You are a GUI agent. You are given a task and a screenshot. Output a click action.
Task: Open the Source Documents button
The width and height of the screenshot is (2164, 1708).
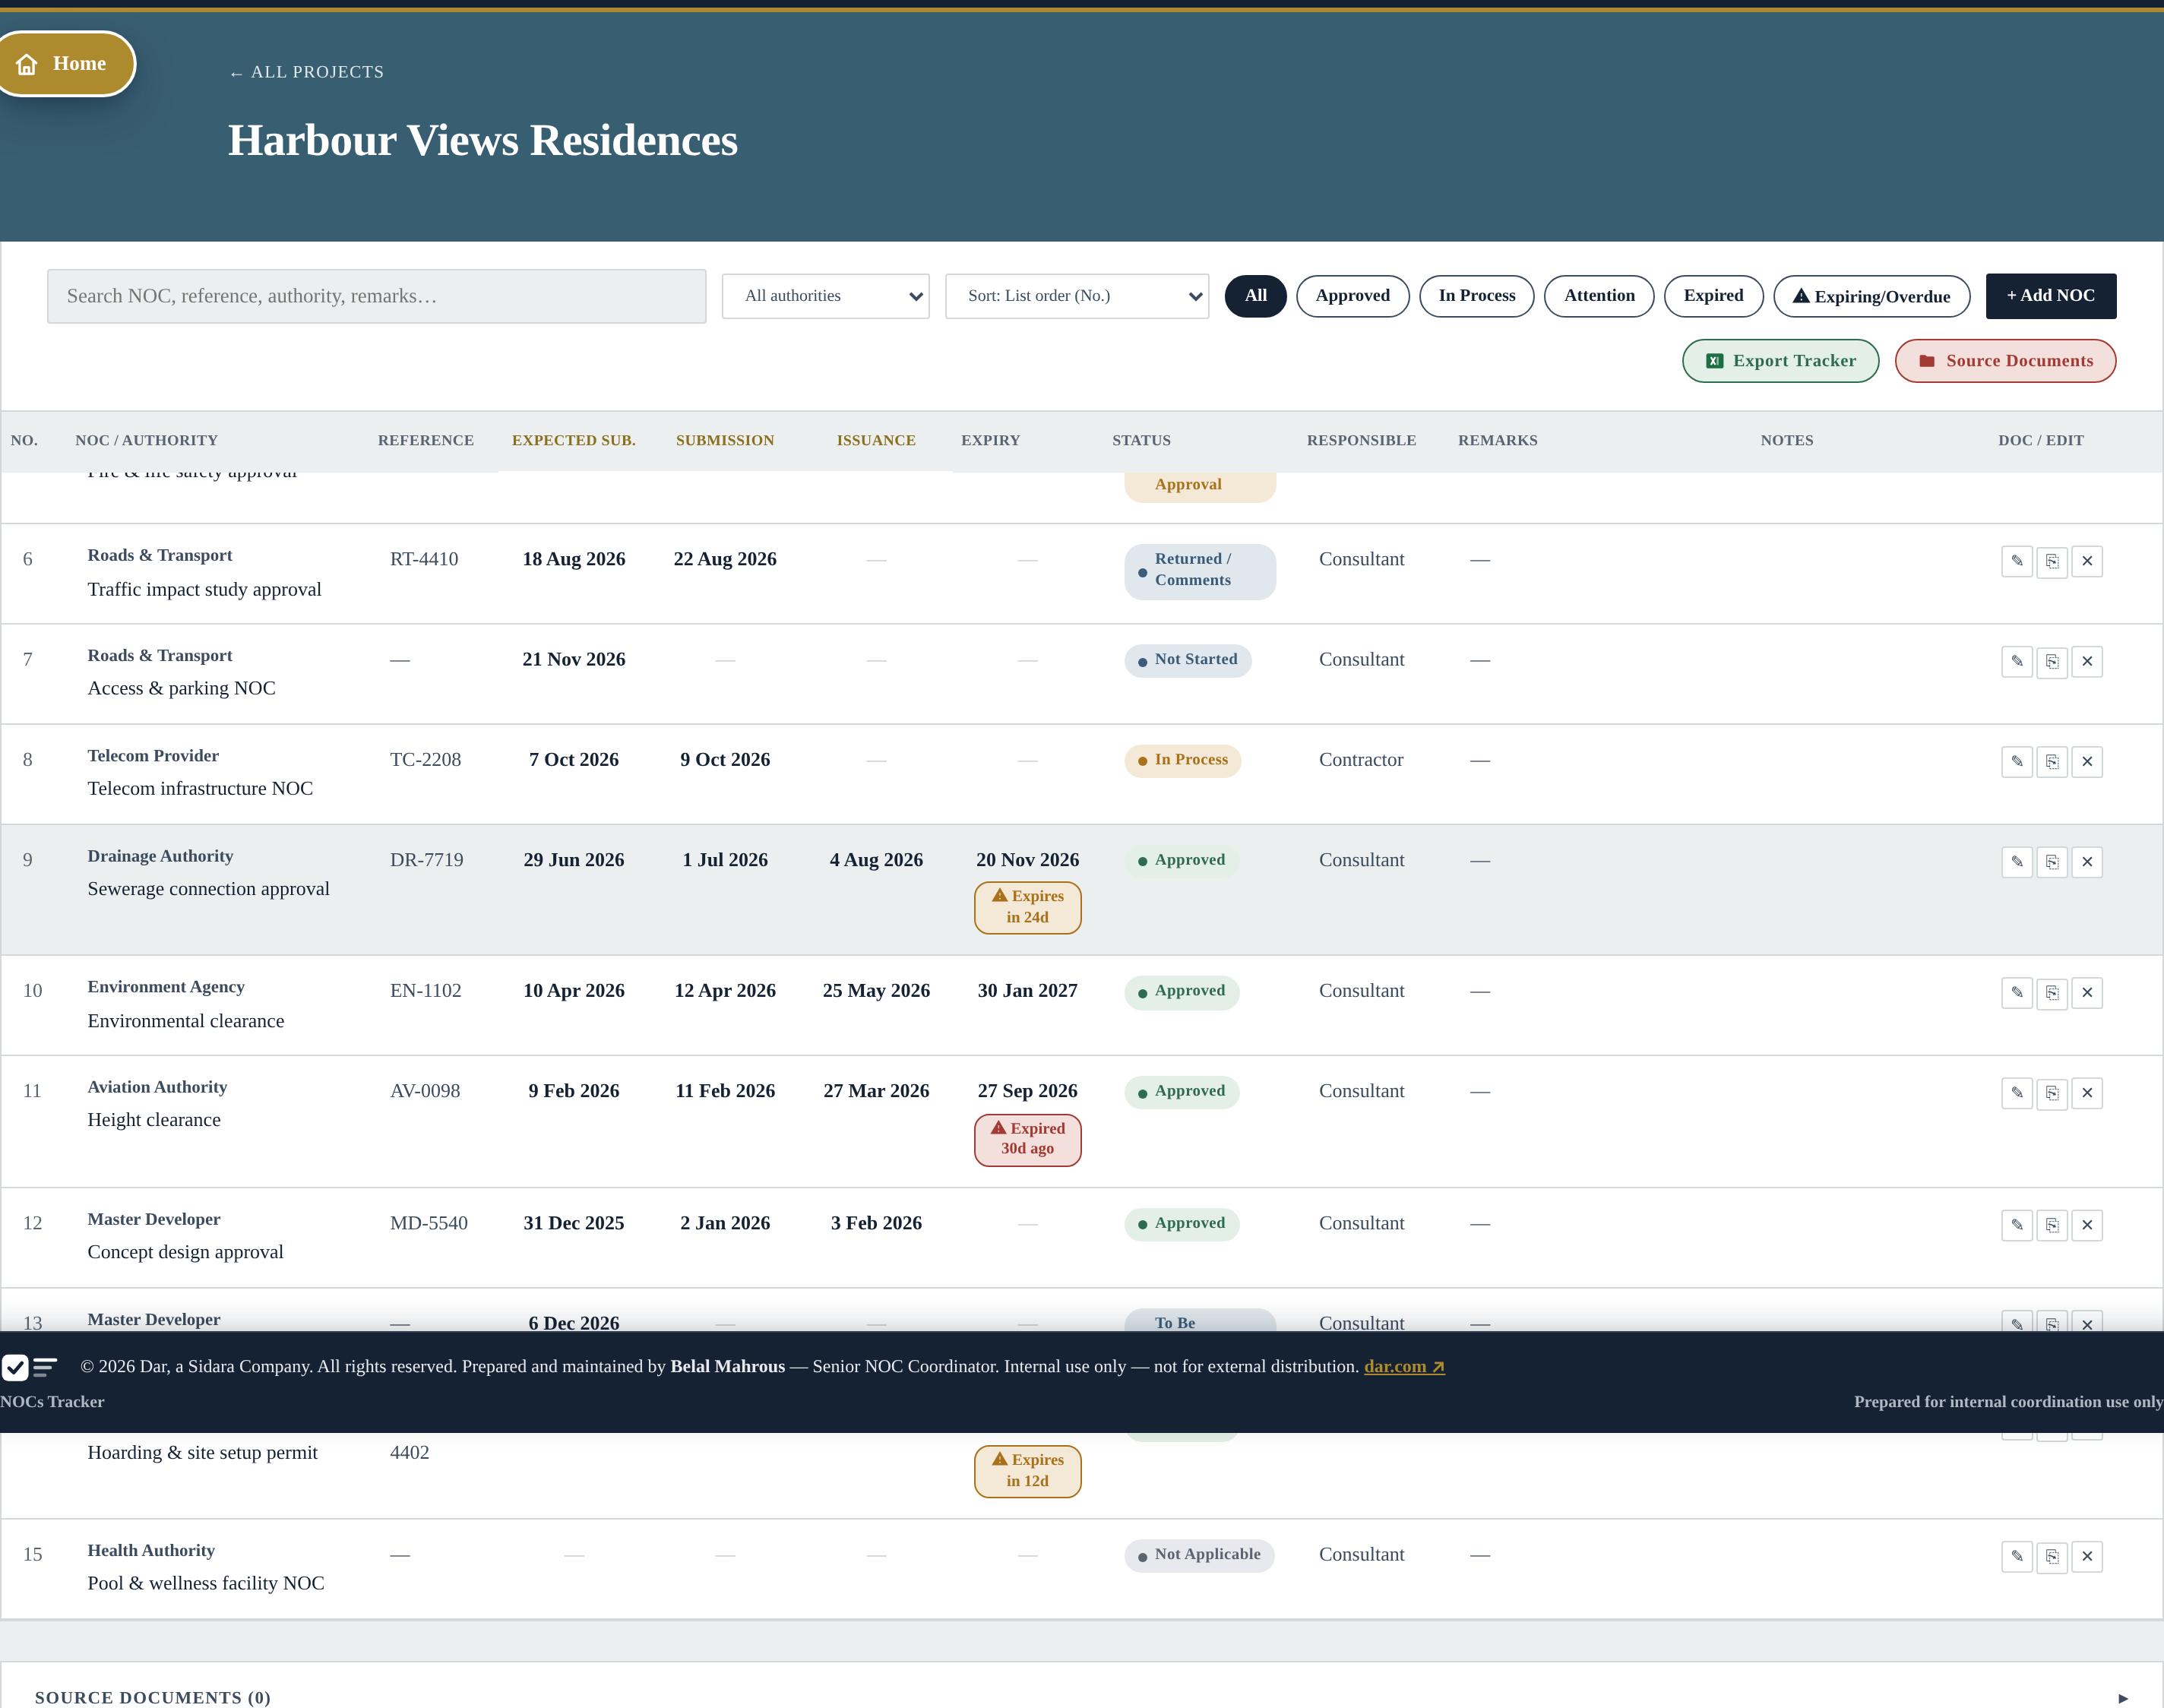(2005, 361)
